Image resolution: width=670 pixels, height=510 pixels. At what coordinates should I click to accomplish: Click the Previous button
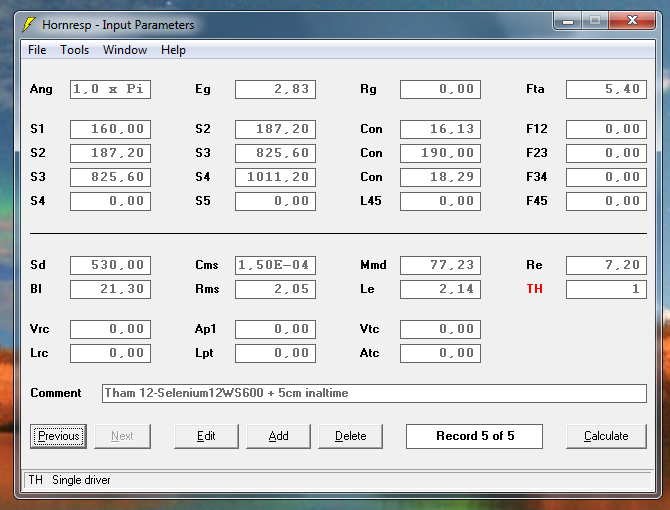59,436
